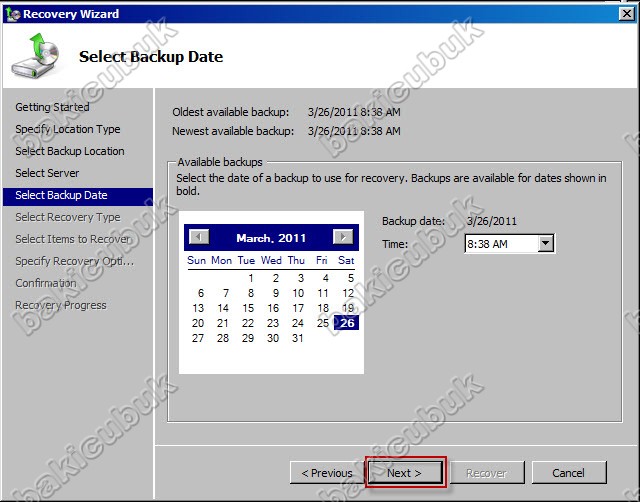
Task: Select March 20 in the calendar
Action: (x=198, y=323)
